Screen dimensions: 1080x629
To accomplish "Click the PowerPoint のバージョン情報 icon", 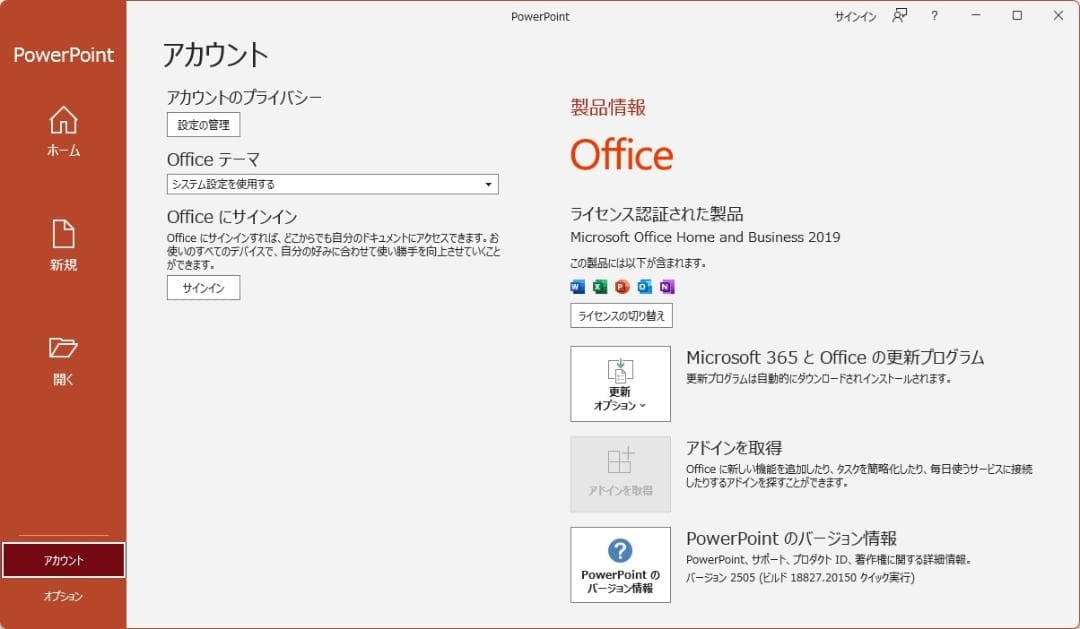I will click(x=619, y=565).
